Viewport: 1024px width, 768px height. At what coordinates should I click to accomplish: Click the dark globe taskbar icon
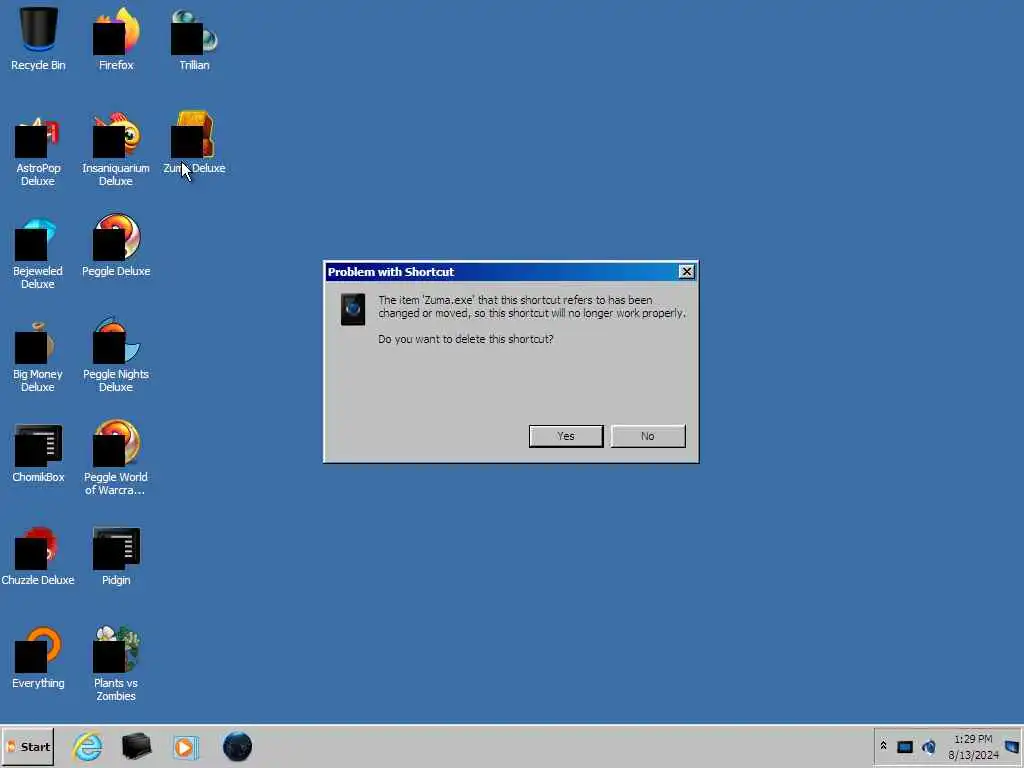(x=237, y=746)
